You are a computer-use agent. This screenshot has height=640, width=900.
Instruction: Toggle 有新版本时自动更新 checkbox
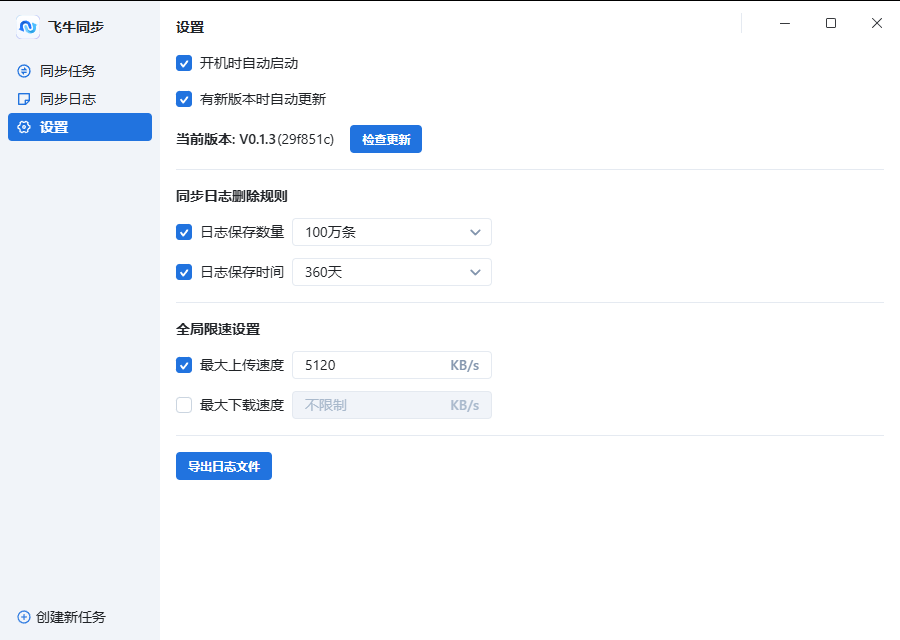click(184, 99)
